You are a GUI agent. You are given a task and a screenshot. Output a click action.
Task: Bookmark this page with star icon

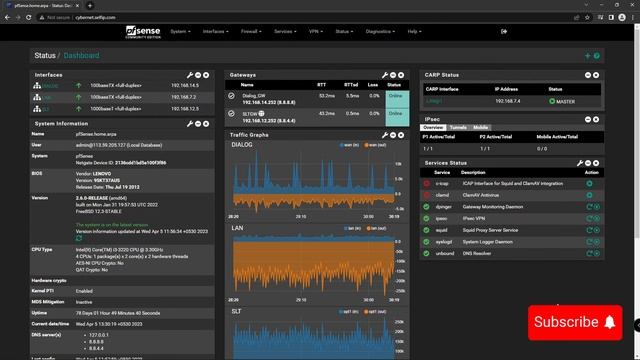587,18
